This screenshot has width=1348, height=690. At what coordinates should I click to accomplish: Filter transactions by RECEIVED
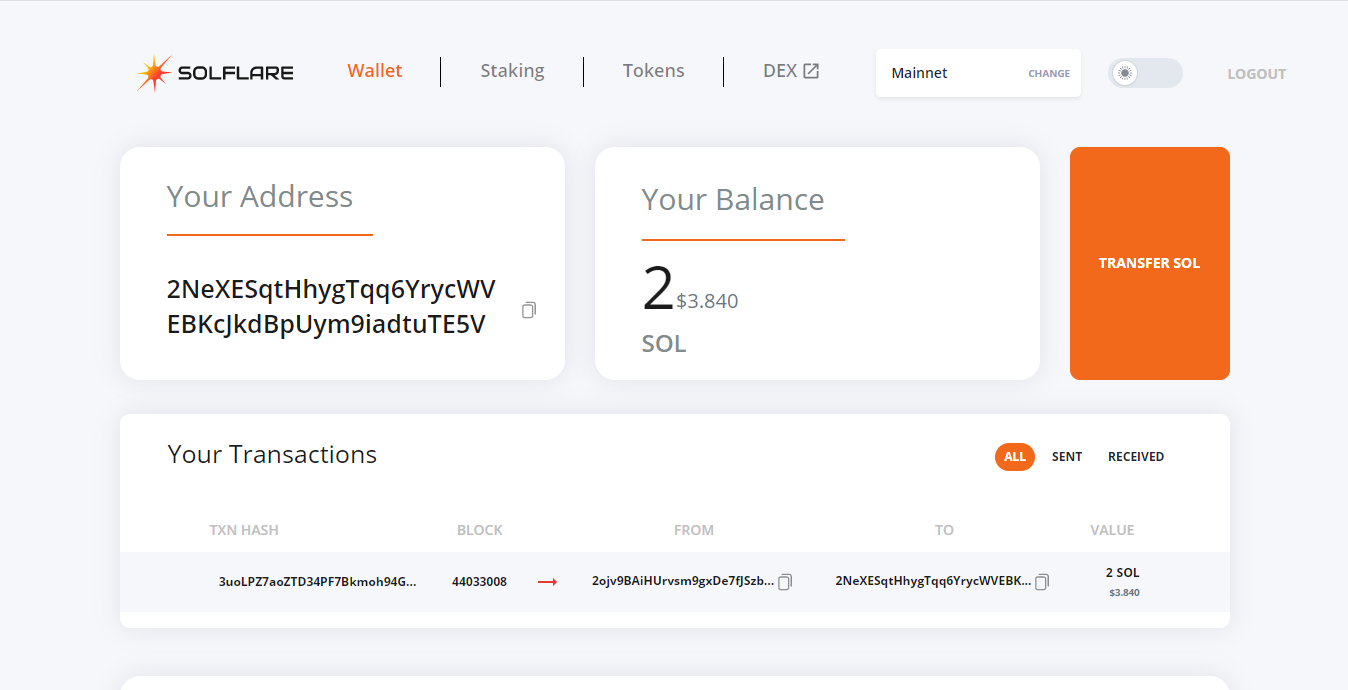(x=1136, y=457)
